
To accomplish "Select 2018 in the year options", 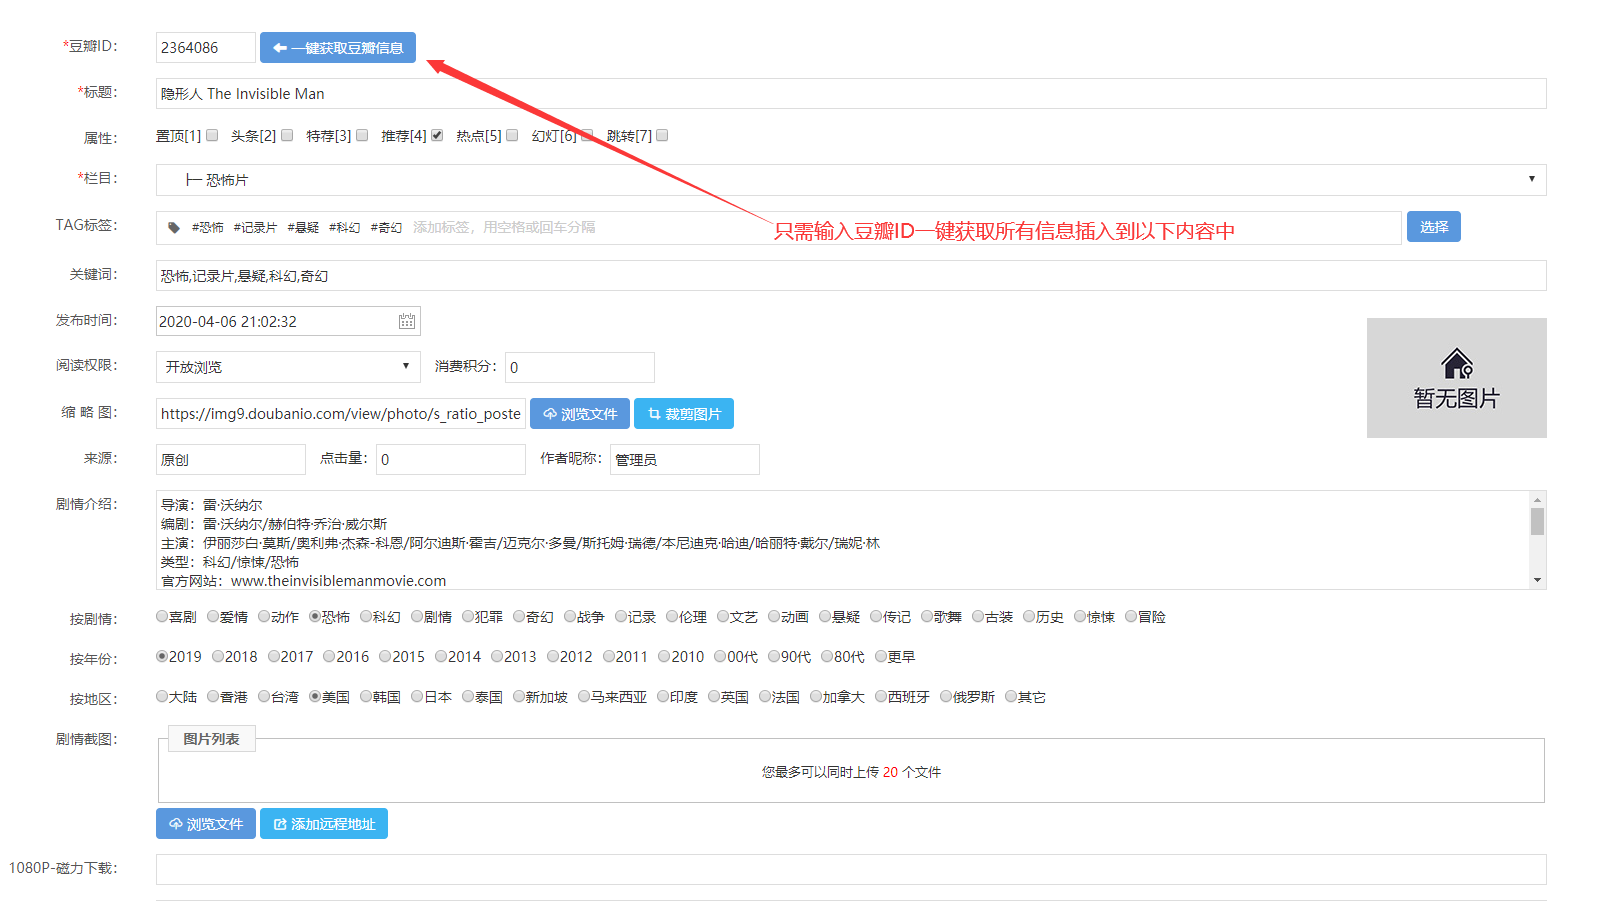I will click(x=218, y=657).
